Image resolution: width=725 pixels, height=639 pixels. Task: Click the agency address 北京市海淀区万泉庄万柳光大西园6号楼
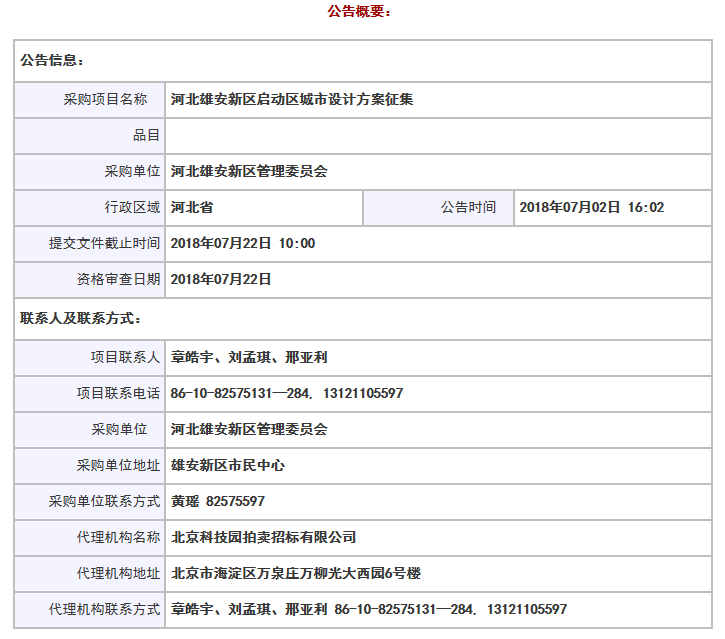pyautogui.click(x=296, y=573)
